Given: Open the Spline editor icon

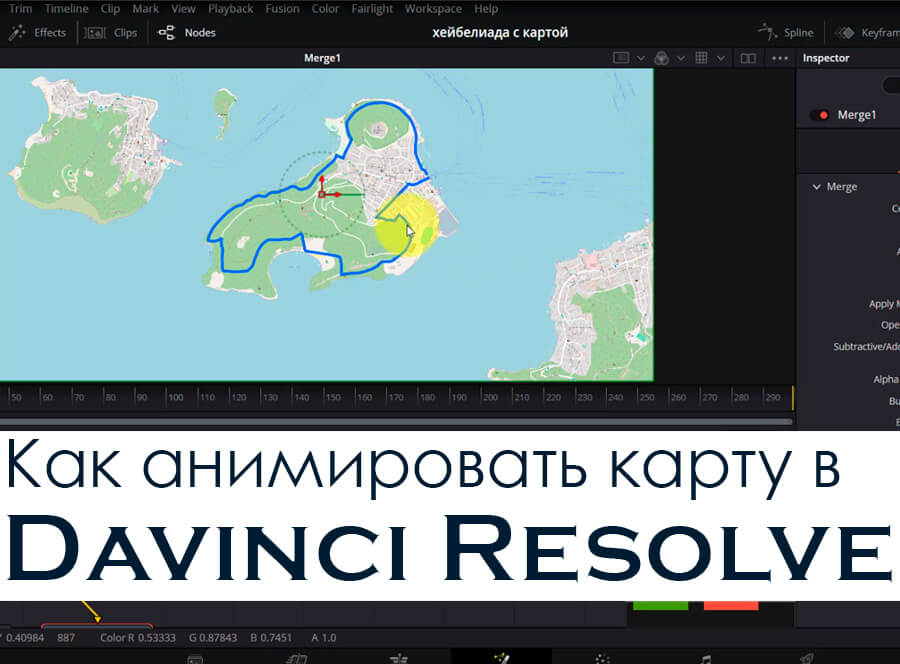Looking at the screenshot, I should click(767, 32).
